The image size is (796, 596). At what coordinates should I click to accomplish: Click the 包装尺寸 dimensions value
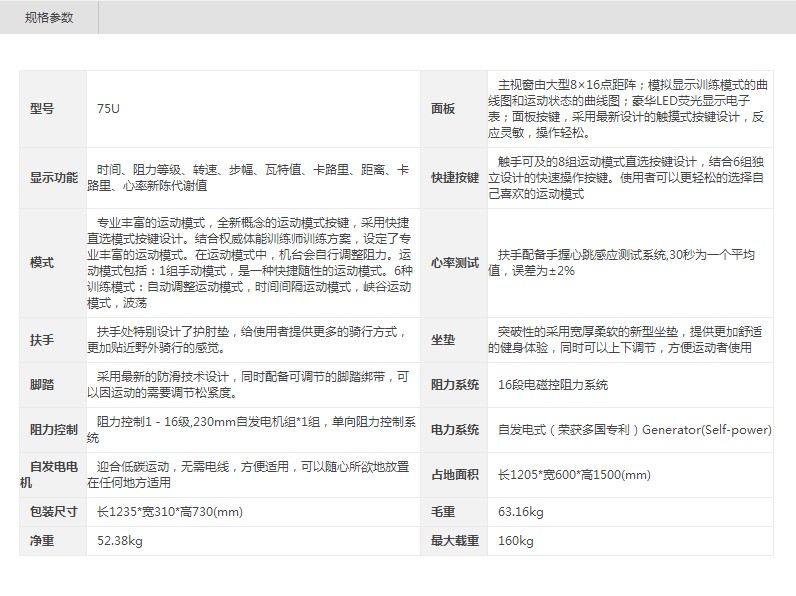(170, 512)
